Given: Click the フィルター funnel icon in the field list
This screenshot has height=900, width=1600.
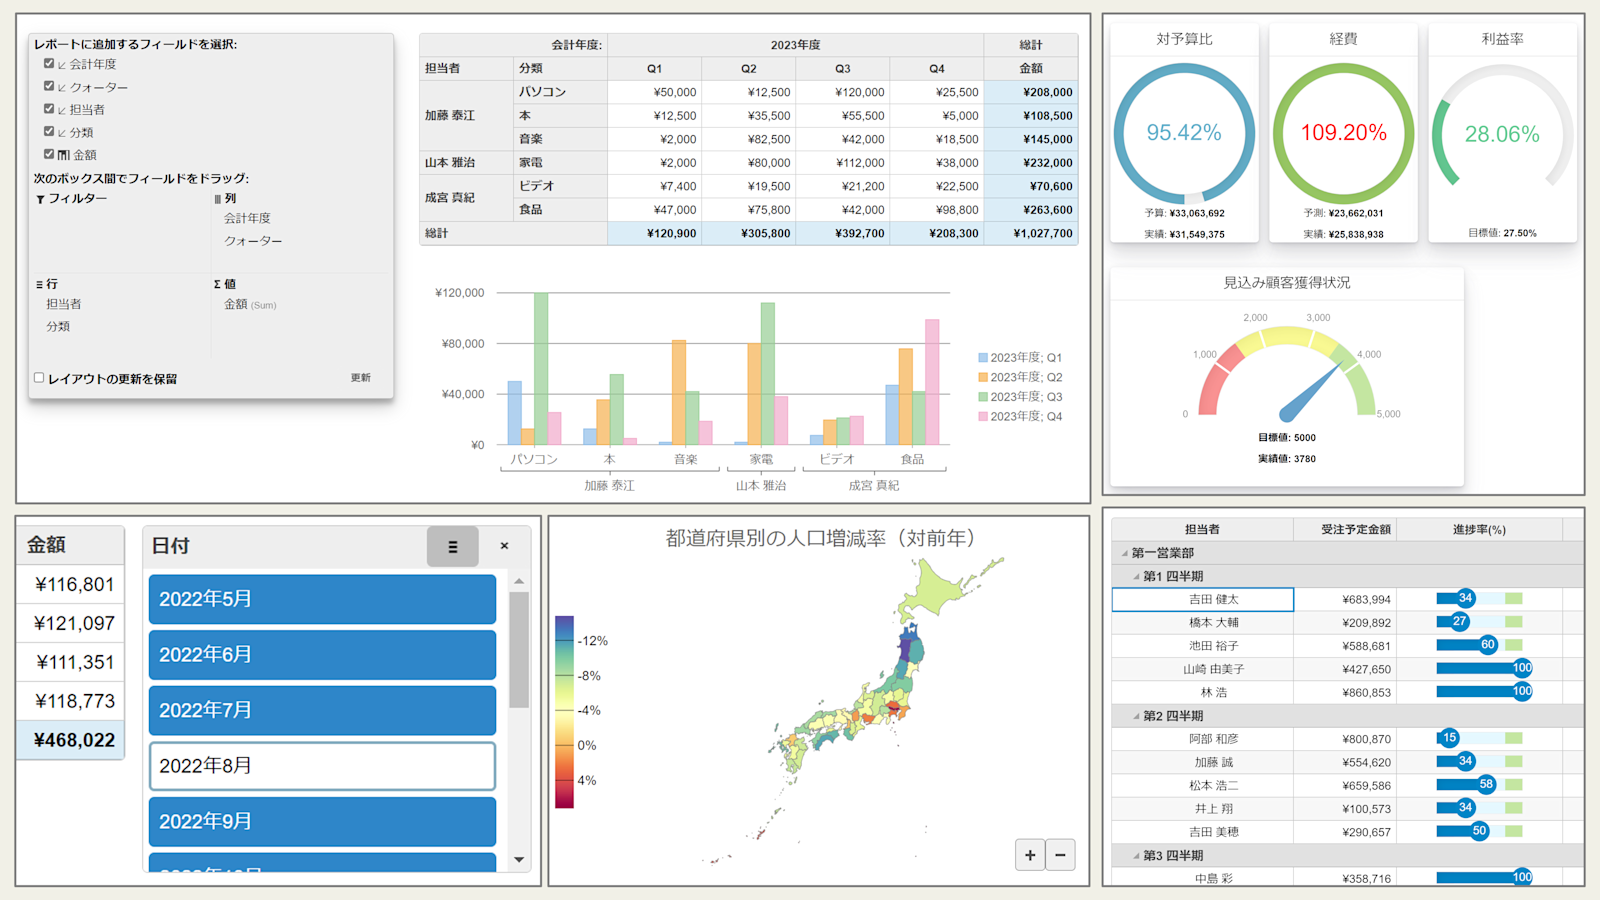Looking at the screenshot, I should click(40, 199).
